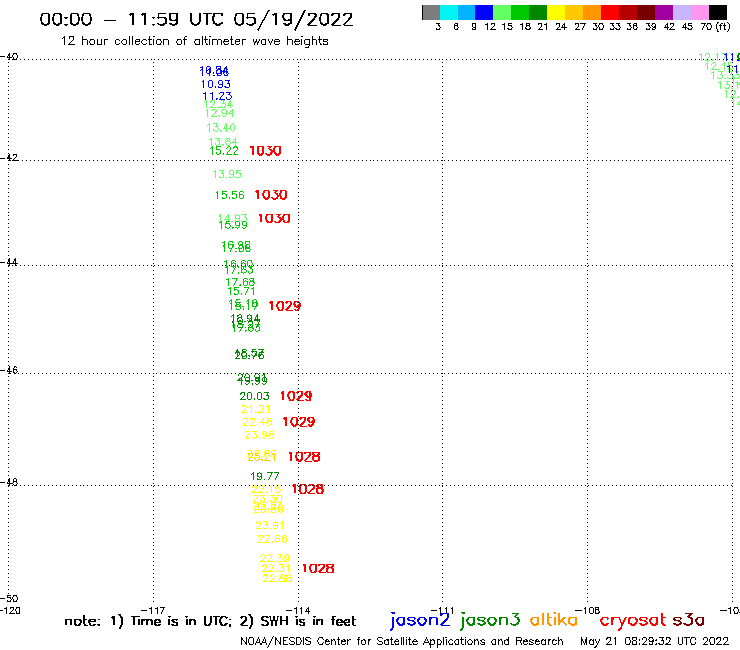The width and height of the screenshot is (740, 650).
Task: Pick the light green swatch in legend
Action: tap(502, 12)
